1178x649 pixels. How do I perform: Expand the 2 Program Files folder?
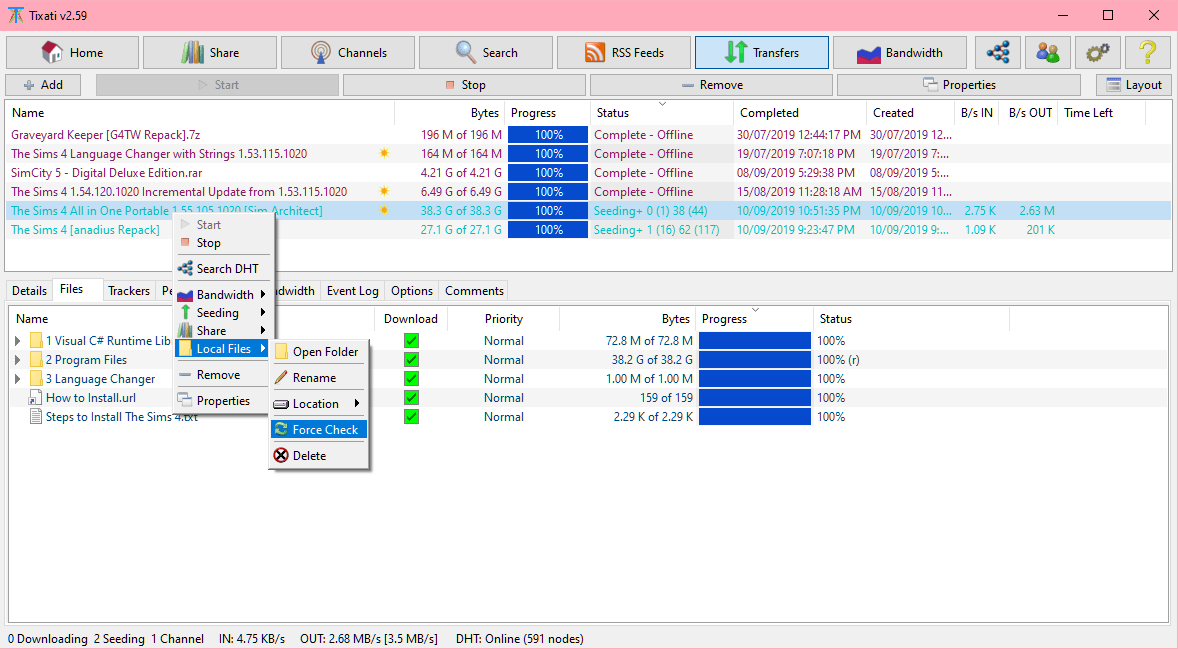tap(18, 360)
